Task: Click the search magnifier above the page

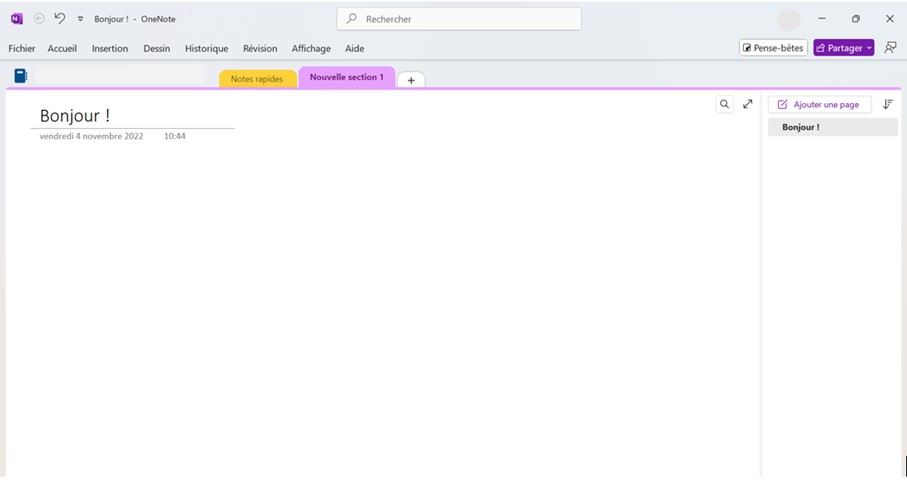Action: click(x=725, y=104)
